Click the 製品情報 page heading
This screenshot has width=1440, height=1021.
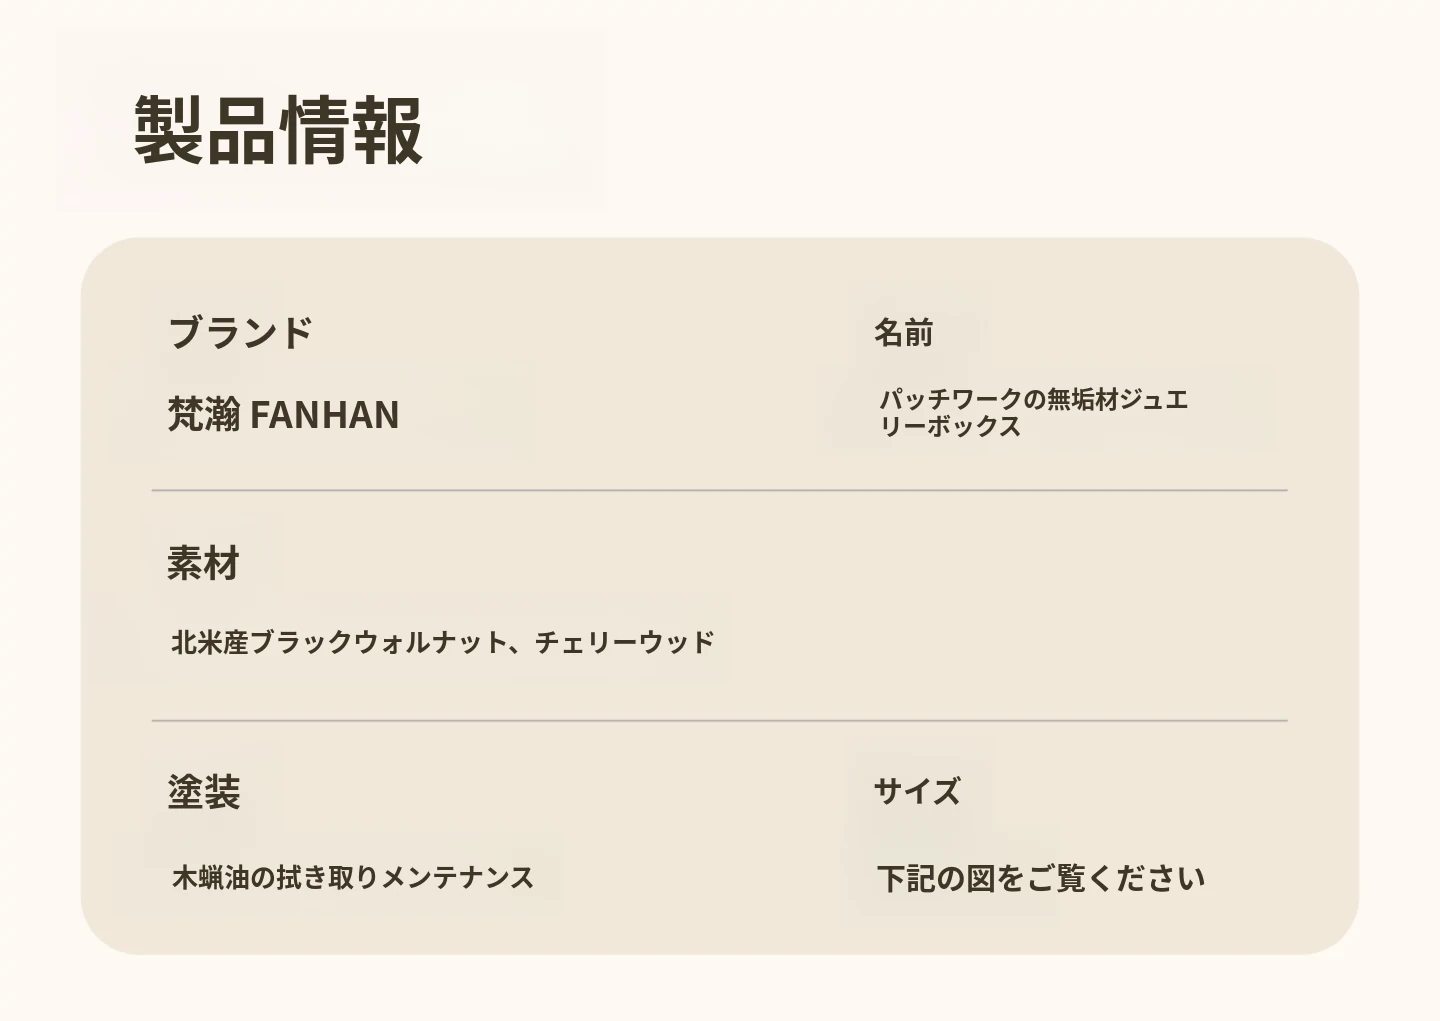278,130
